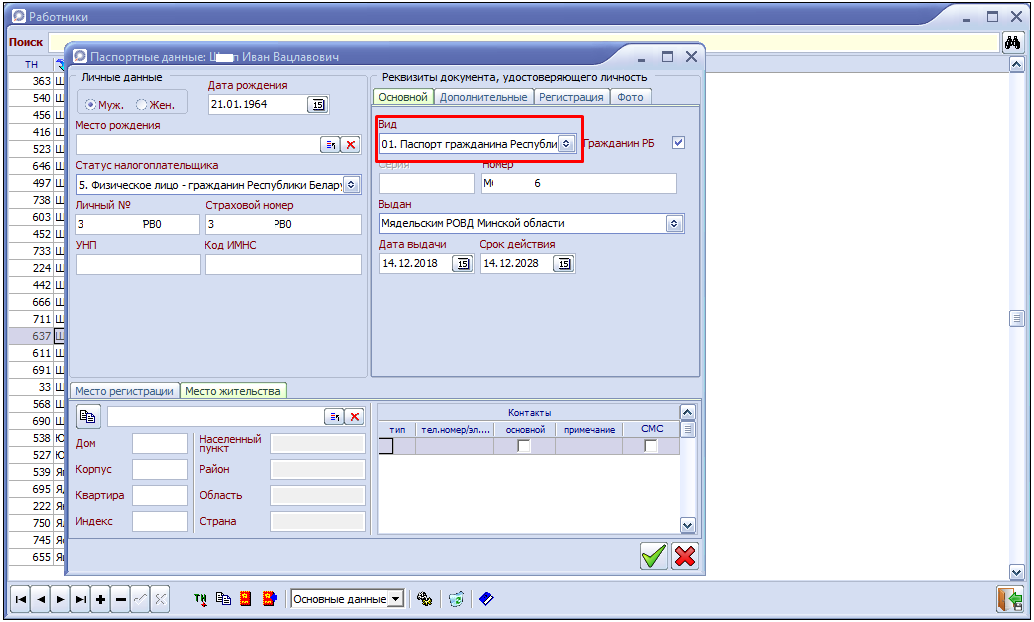Open the Основные данные dropdown
Screen dimensions: 1034x622
click(396, 599)
